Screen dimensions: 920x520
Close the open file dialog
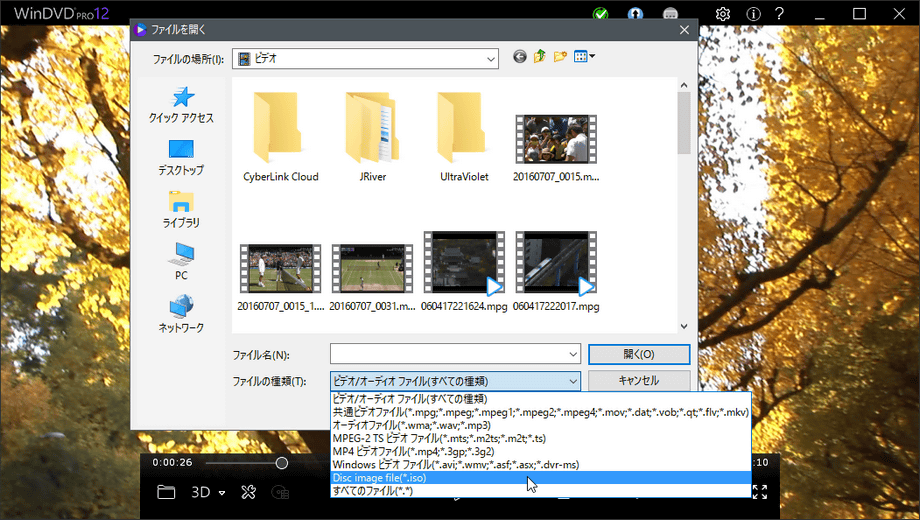pyautogui.click(x=684, y=29)
